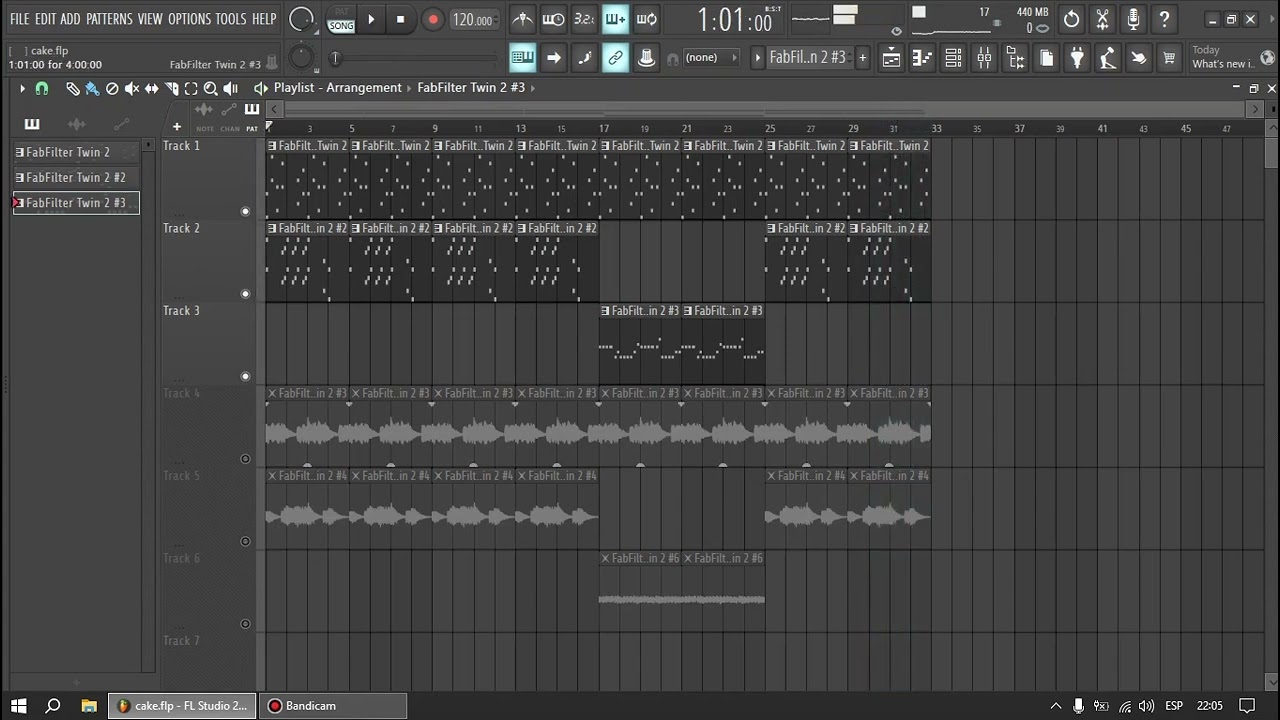
Task: Stop playback with the Stop button
Action: click(x=401, y=19)
